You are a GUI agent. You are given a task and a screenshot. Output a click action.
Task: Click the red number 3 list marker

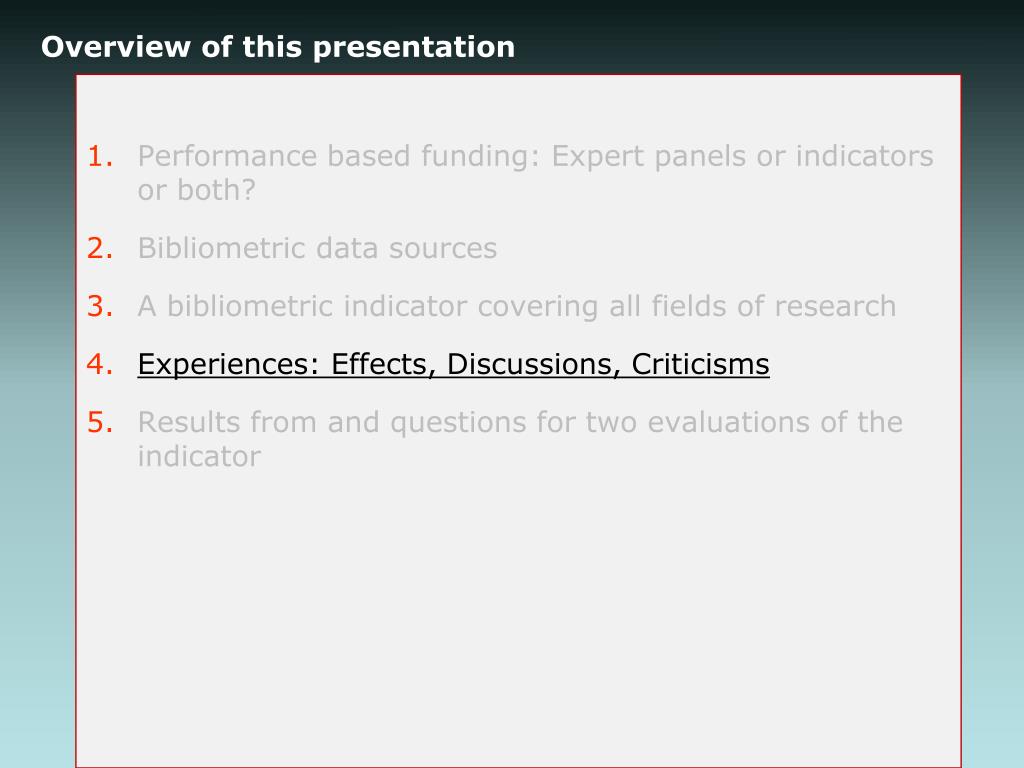pyautogui.click(x=100, y=306)
